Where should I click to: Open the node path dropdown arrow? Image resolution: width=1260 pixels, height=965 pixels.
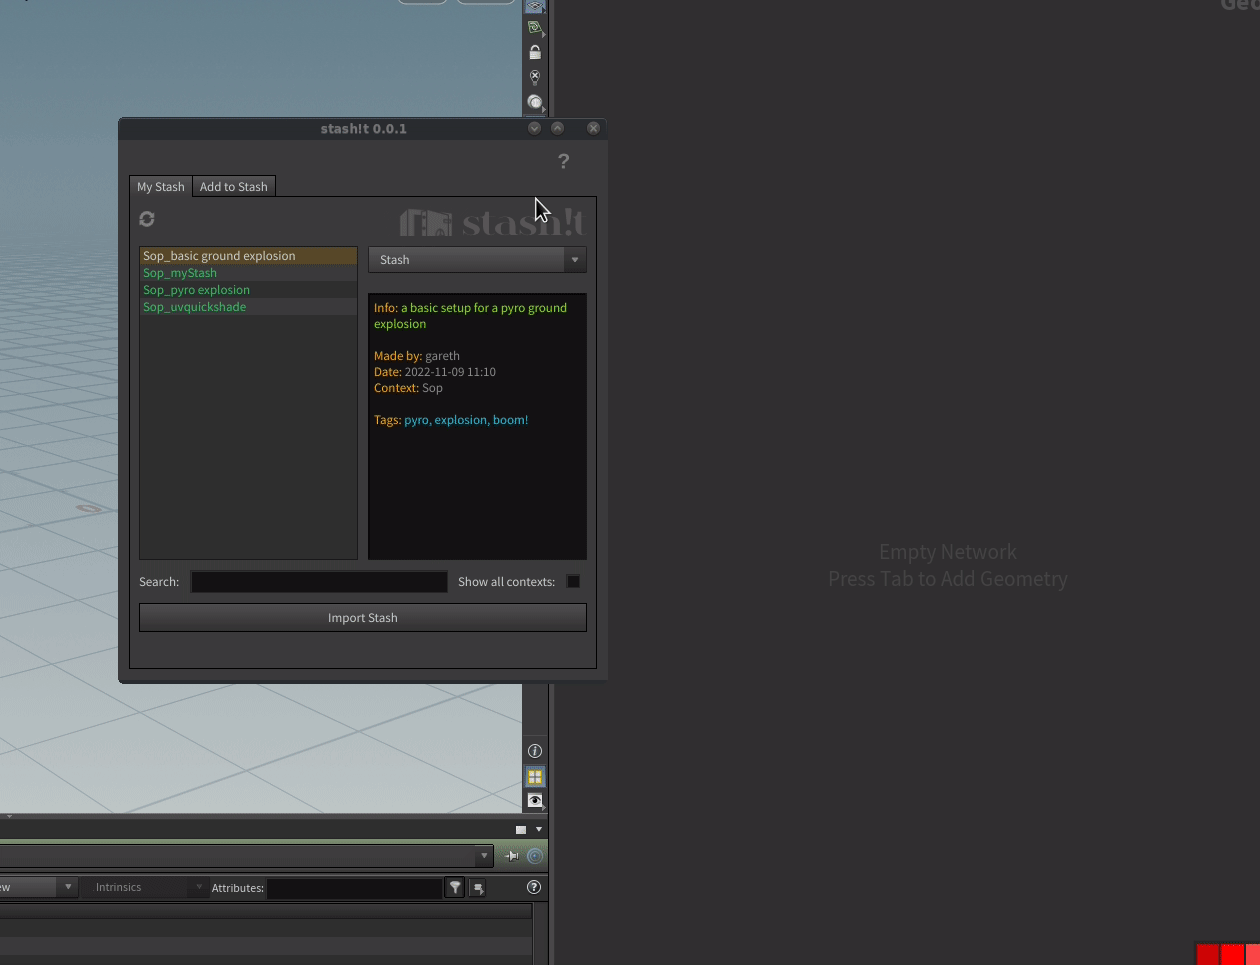484,856
